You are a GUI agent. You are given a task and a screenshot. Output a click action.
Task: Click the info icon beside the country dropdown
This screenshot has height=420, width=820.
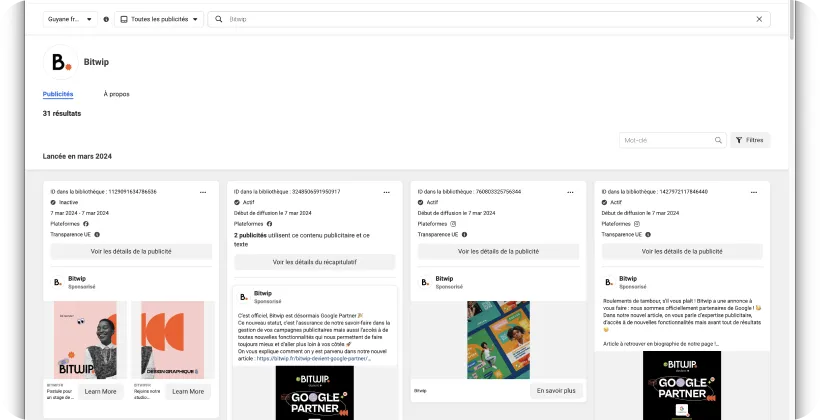[106, 19]
